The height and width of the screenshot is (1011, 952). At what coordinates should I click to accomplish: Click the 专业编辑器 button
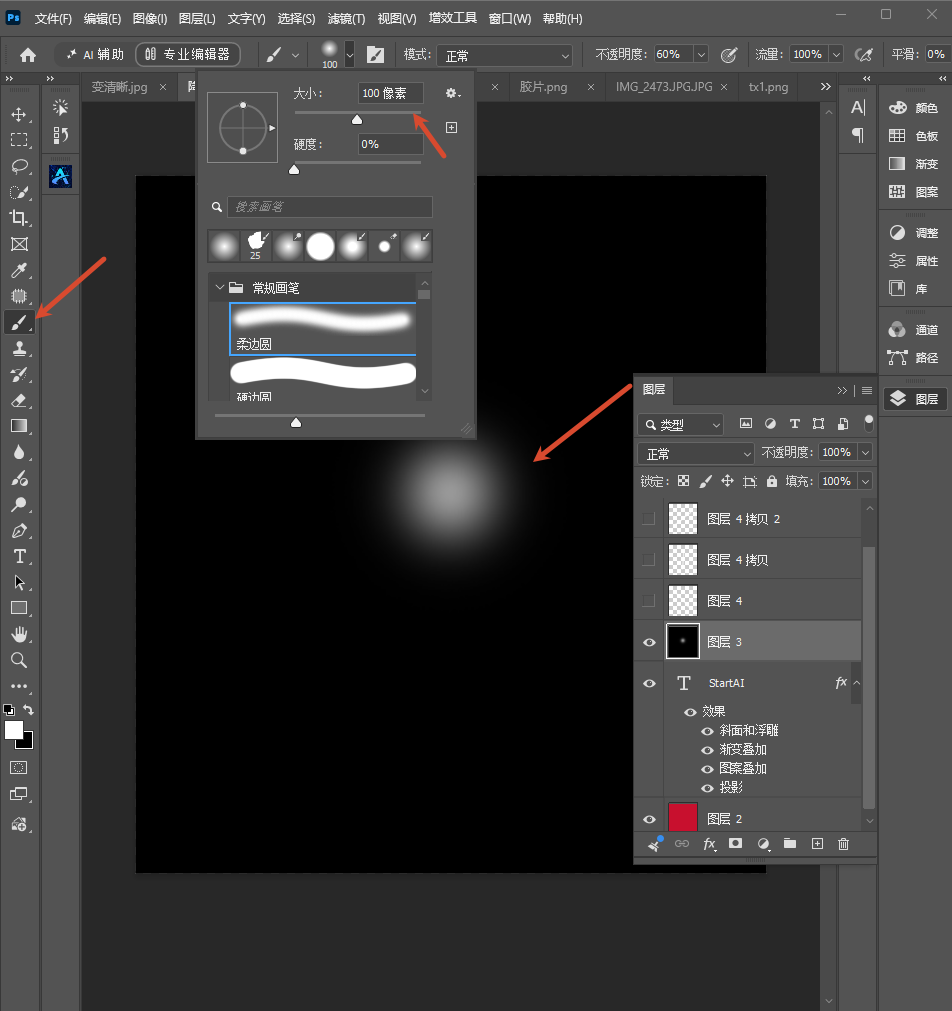[188, 55]
